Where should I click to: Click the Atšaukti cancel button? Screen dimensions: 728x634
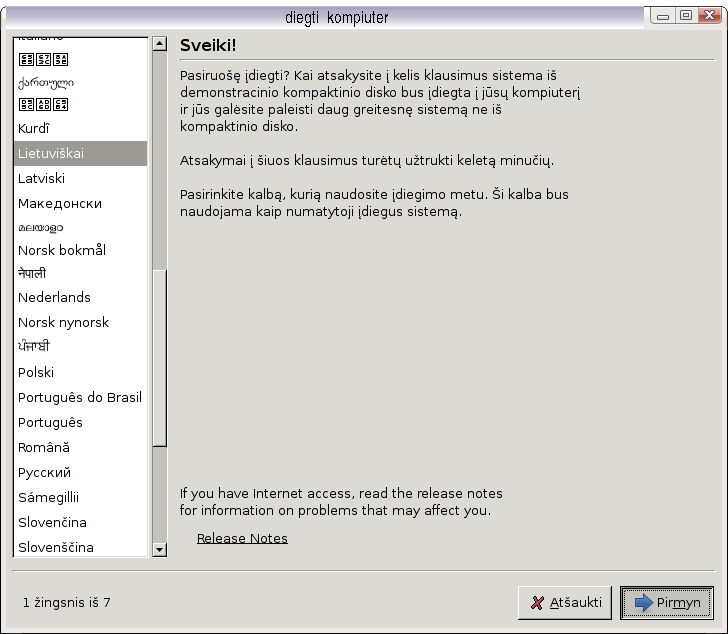point(565,603)
